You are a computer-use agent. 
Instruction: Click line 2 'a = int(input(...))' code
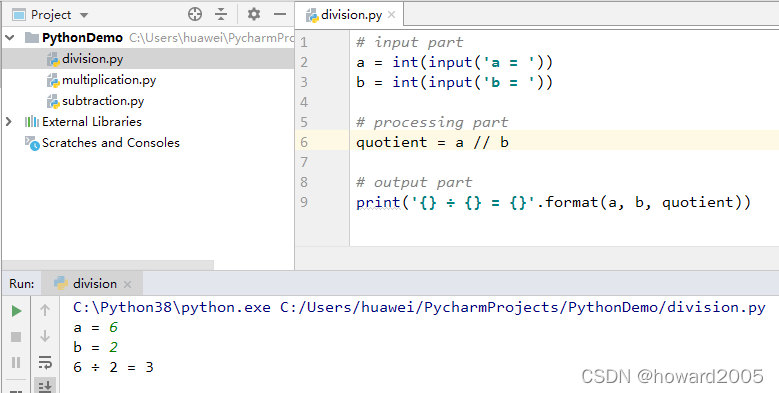(455, 63)
